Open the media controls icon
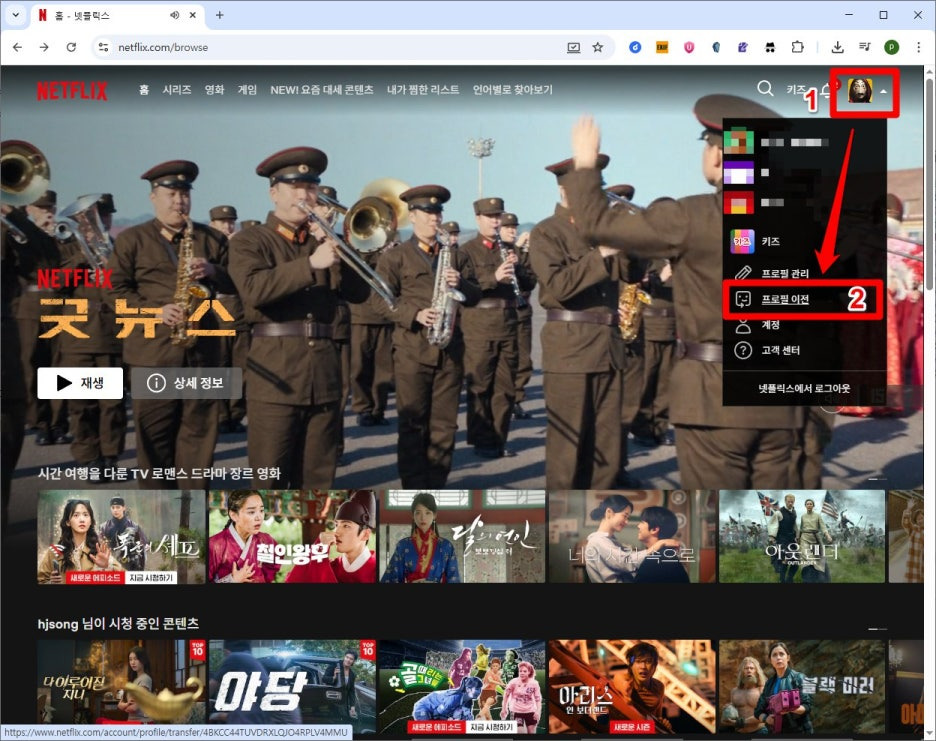936x741 pixels. point(864,47)
